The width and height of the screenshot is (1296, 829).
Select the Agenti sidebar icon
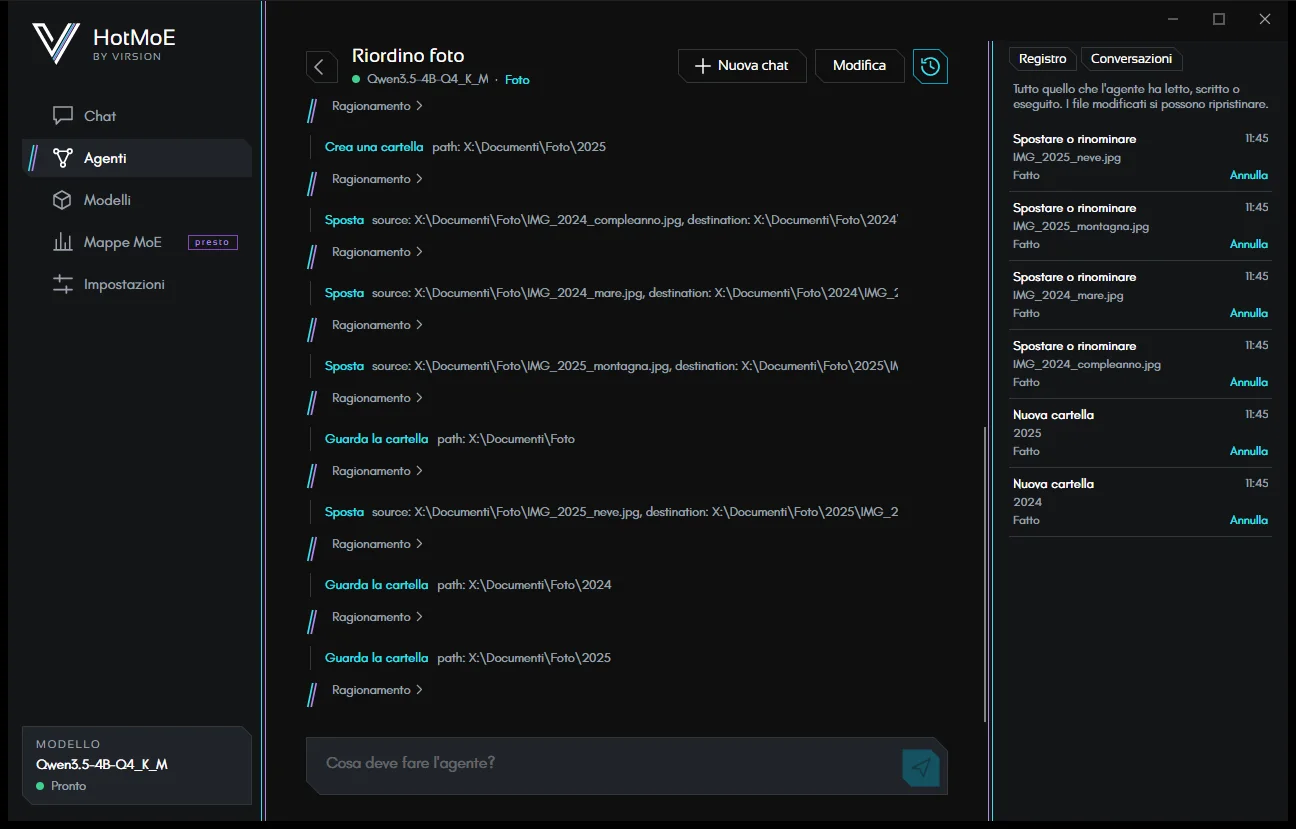pos(63,158)
